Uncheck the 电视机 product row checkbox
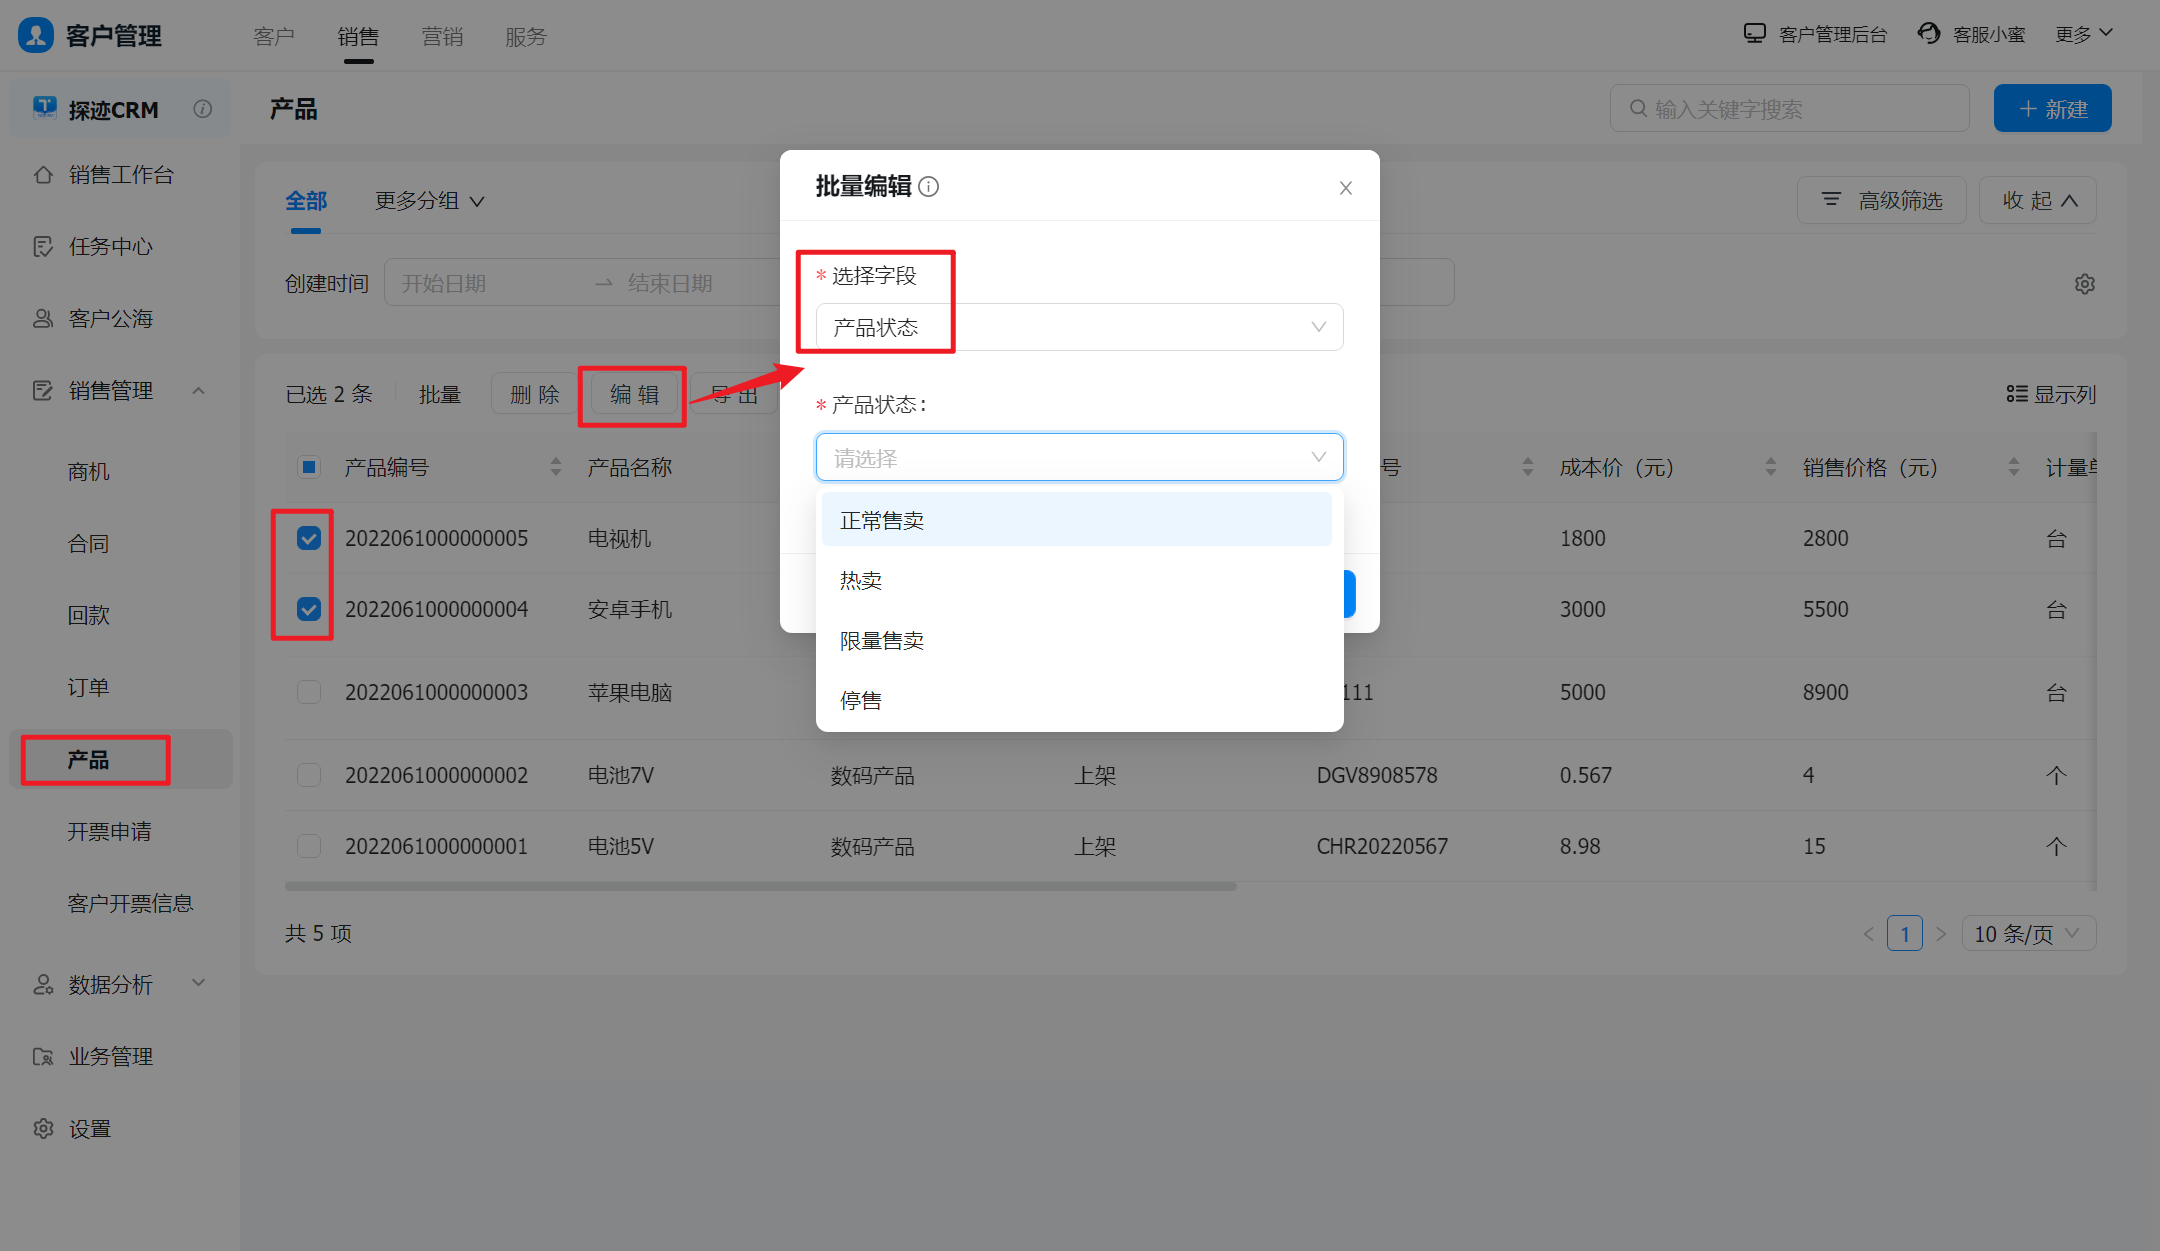The width and height of the screenshot is (2160, 1251). pos(309,538)
